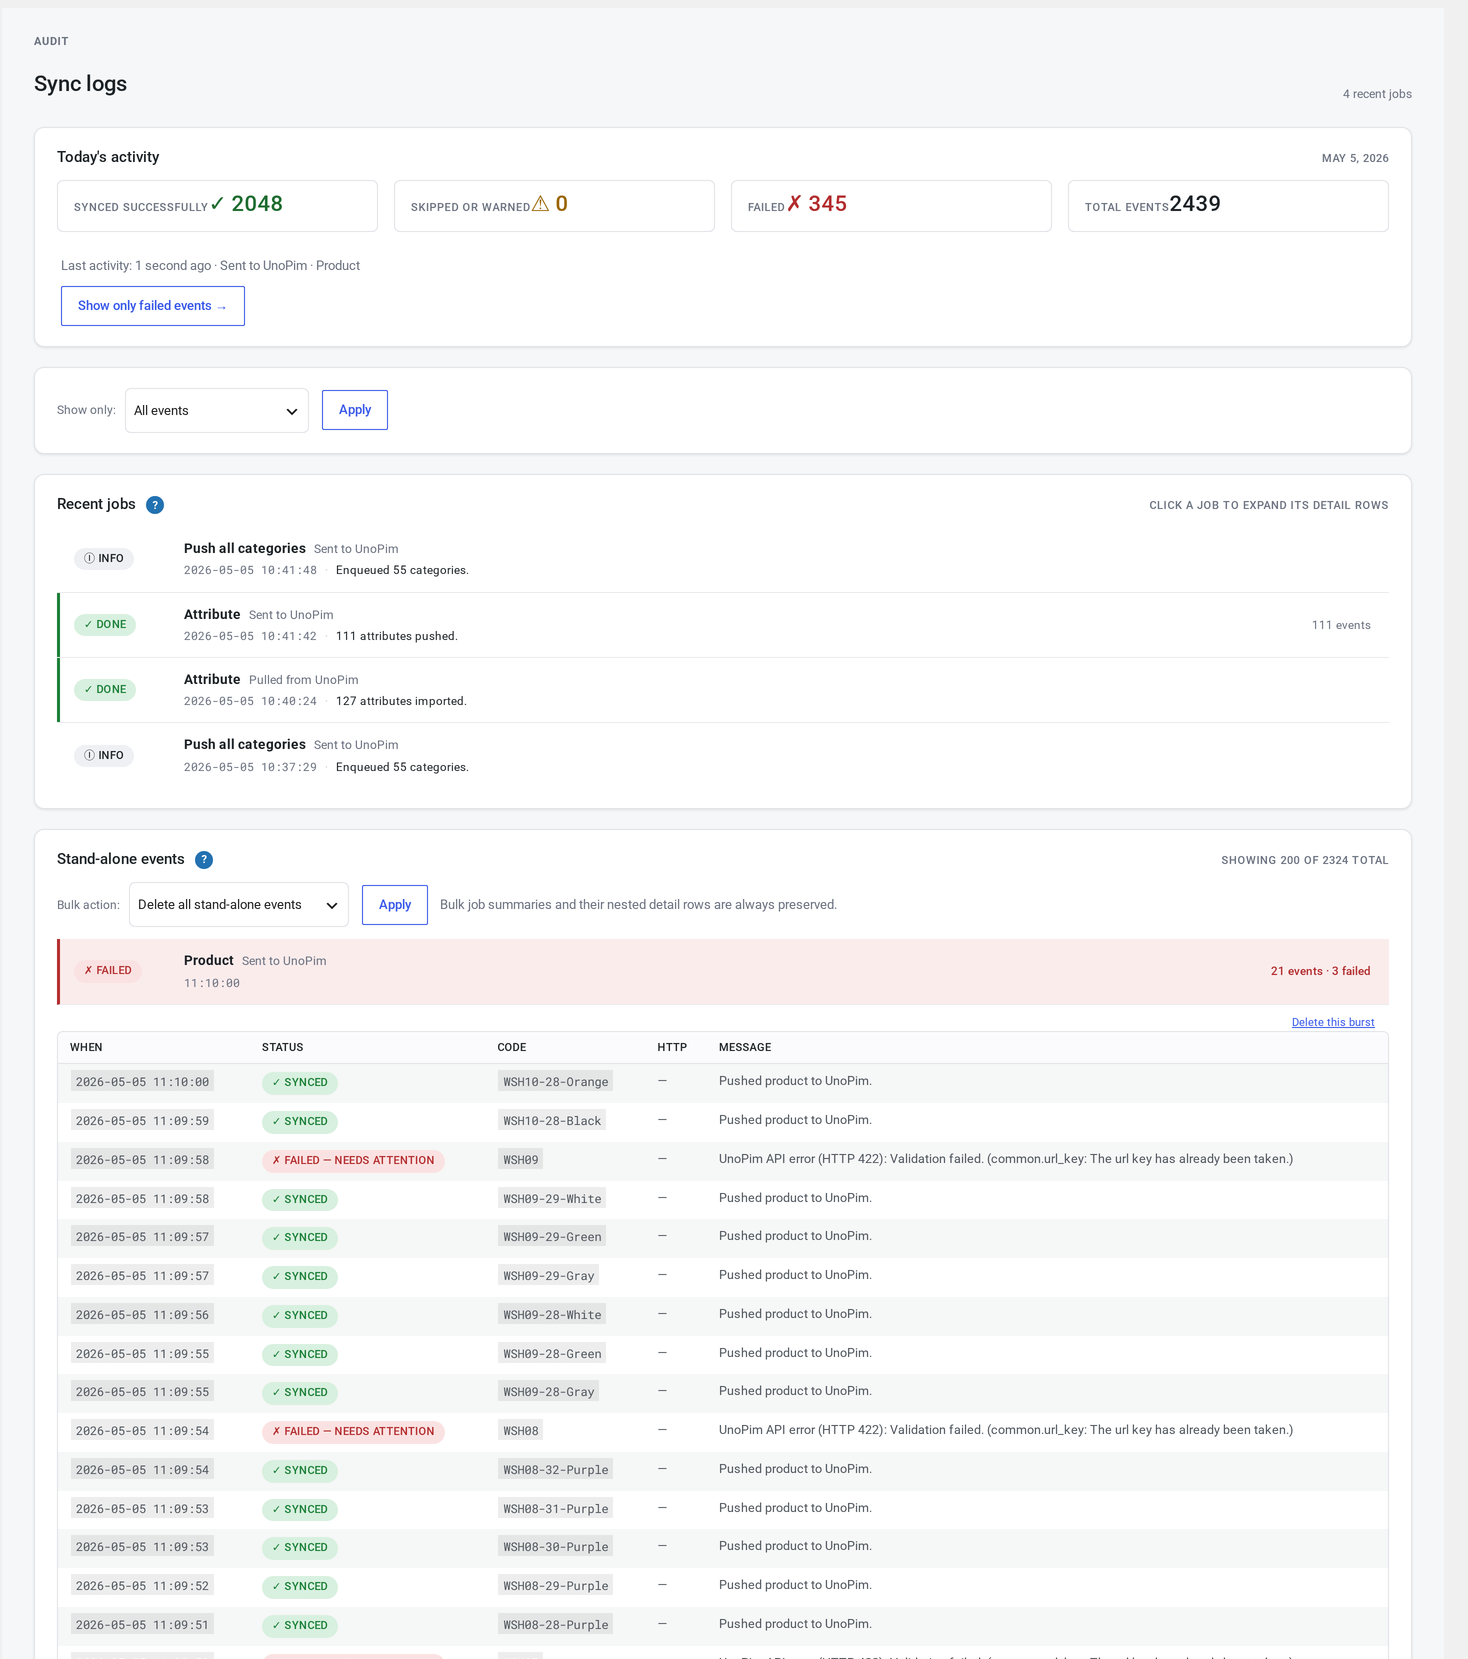Click the WSH09-28-Gray product code
This screenshot has height=1659, width=1468.
tap(549, 1391)
